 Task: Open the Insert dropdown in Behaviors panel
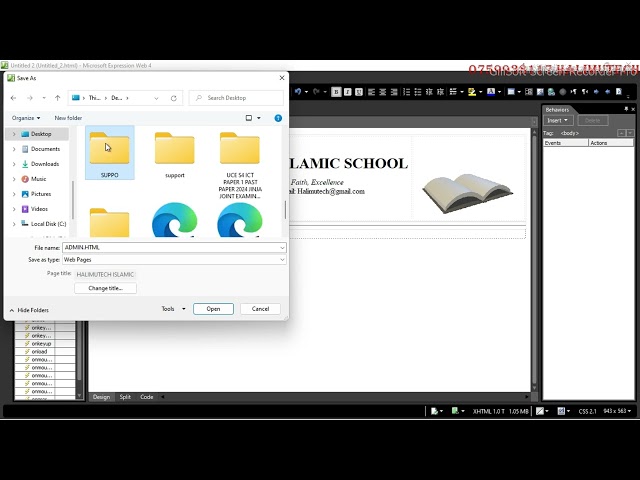tap(558, 120)
